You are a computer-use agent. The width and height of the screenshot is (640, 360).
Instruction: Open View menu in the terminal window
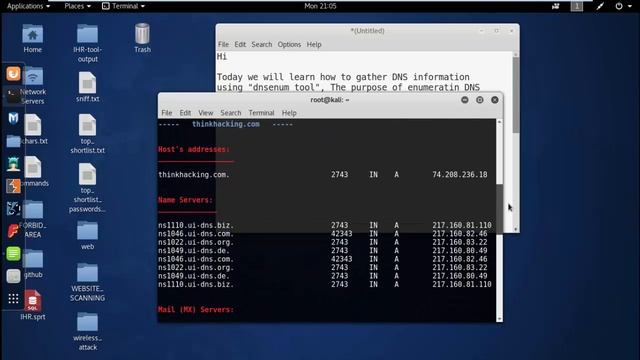pos(206,113)
